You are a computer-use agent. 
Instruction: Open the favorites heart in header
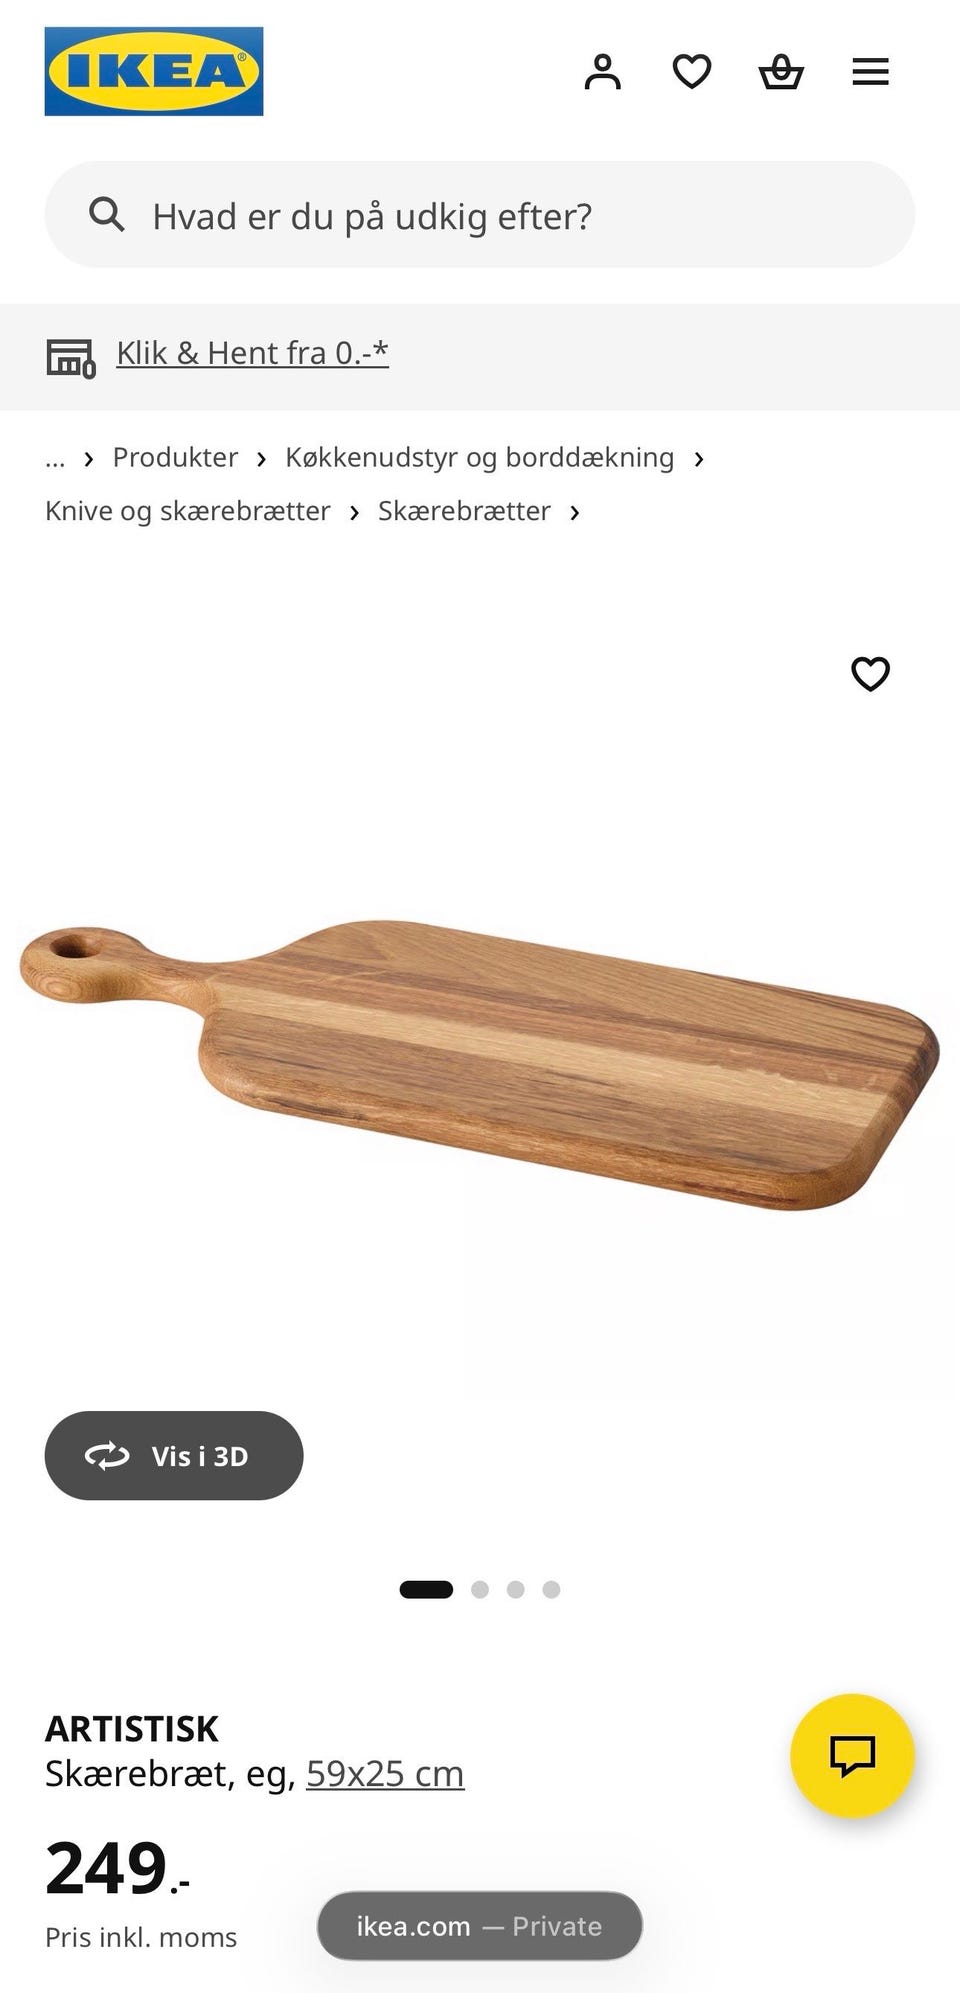[692, 72]
